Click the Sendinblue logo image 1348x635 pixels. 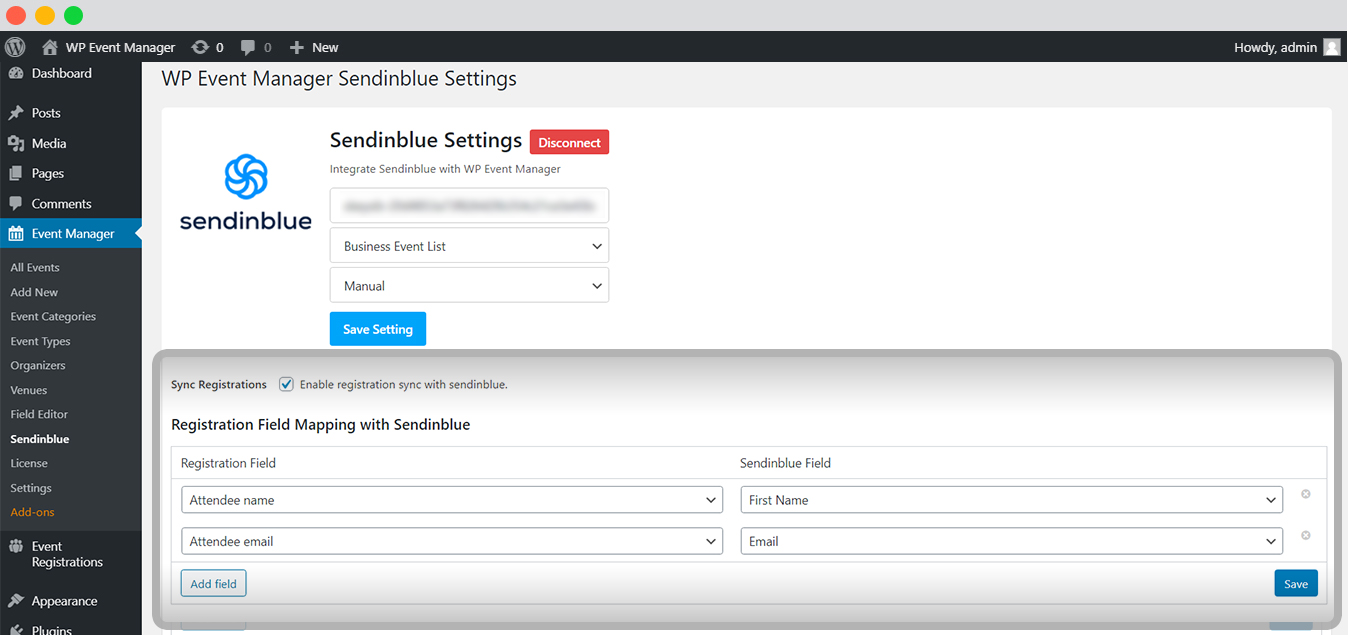pyautogui.click(x=245, y=192)
